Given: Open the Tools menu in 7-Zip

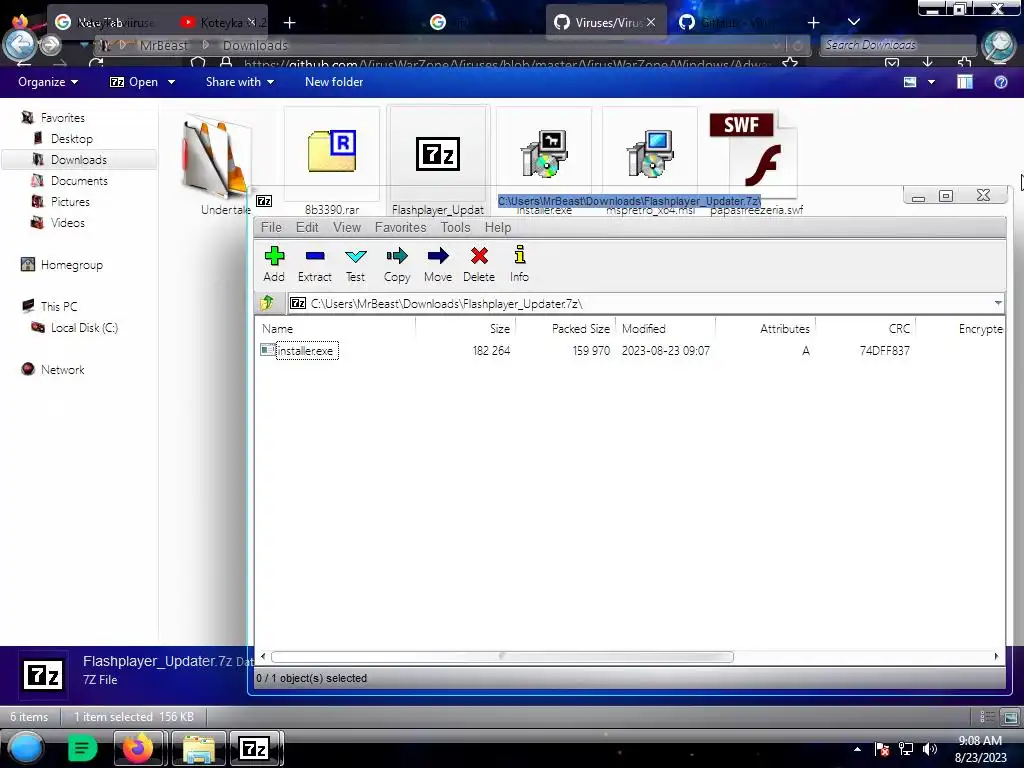Looking at the screenshot, I should (455, 227).
